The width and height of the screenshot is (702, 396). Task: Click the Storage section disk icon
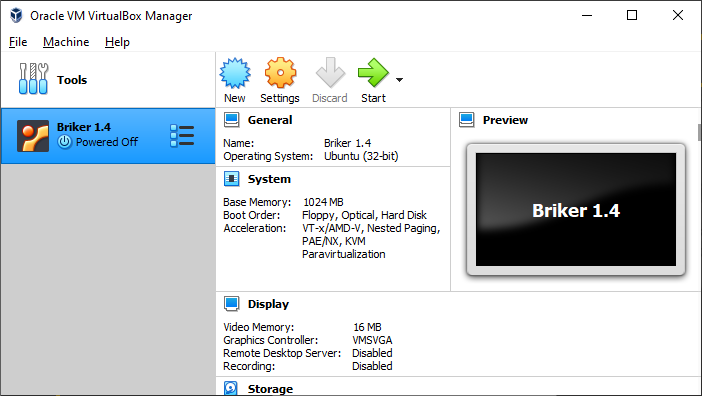pyautogui.click(x=231, y=388)
